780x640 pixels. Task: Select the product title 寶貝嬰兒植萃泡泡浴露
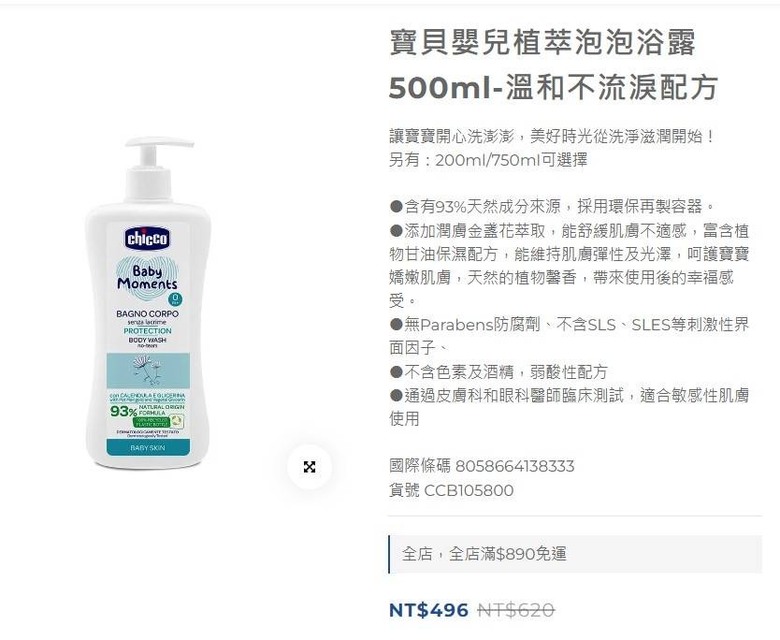coord(542,42)
